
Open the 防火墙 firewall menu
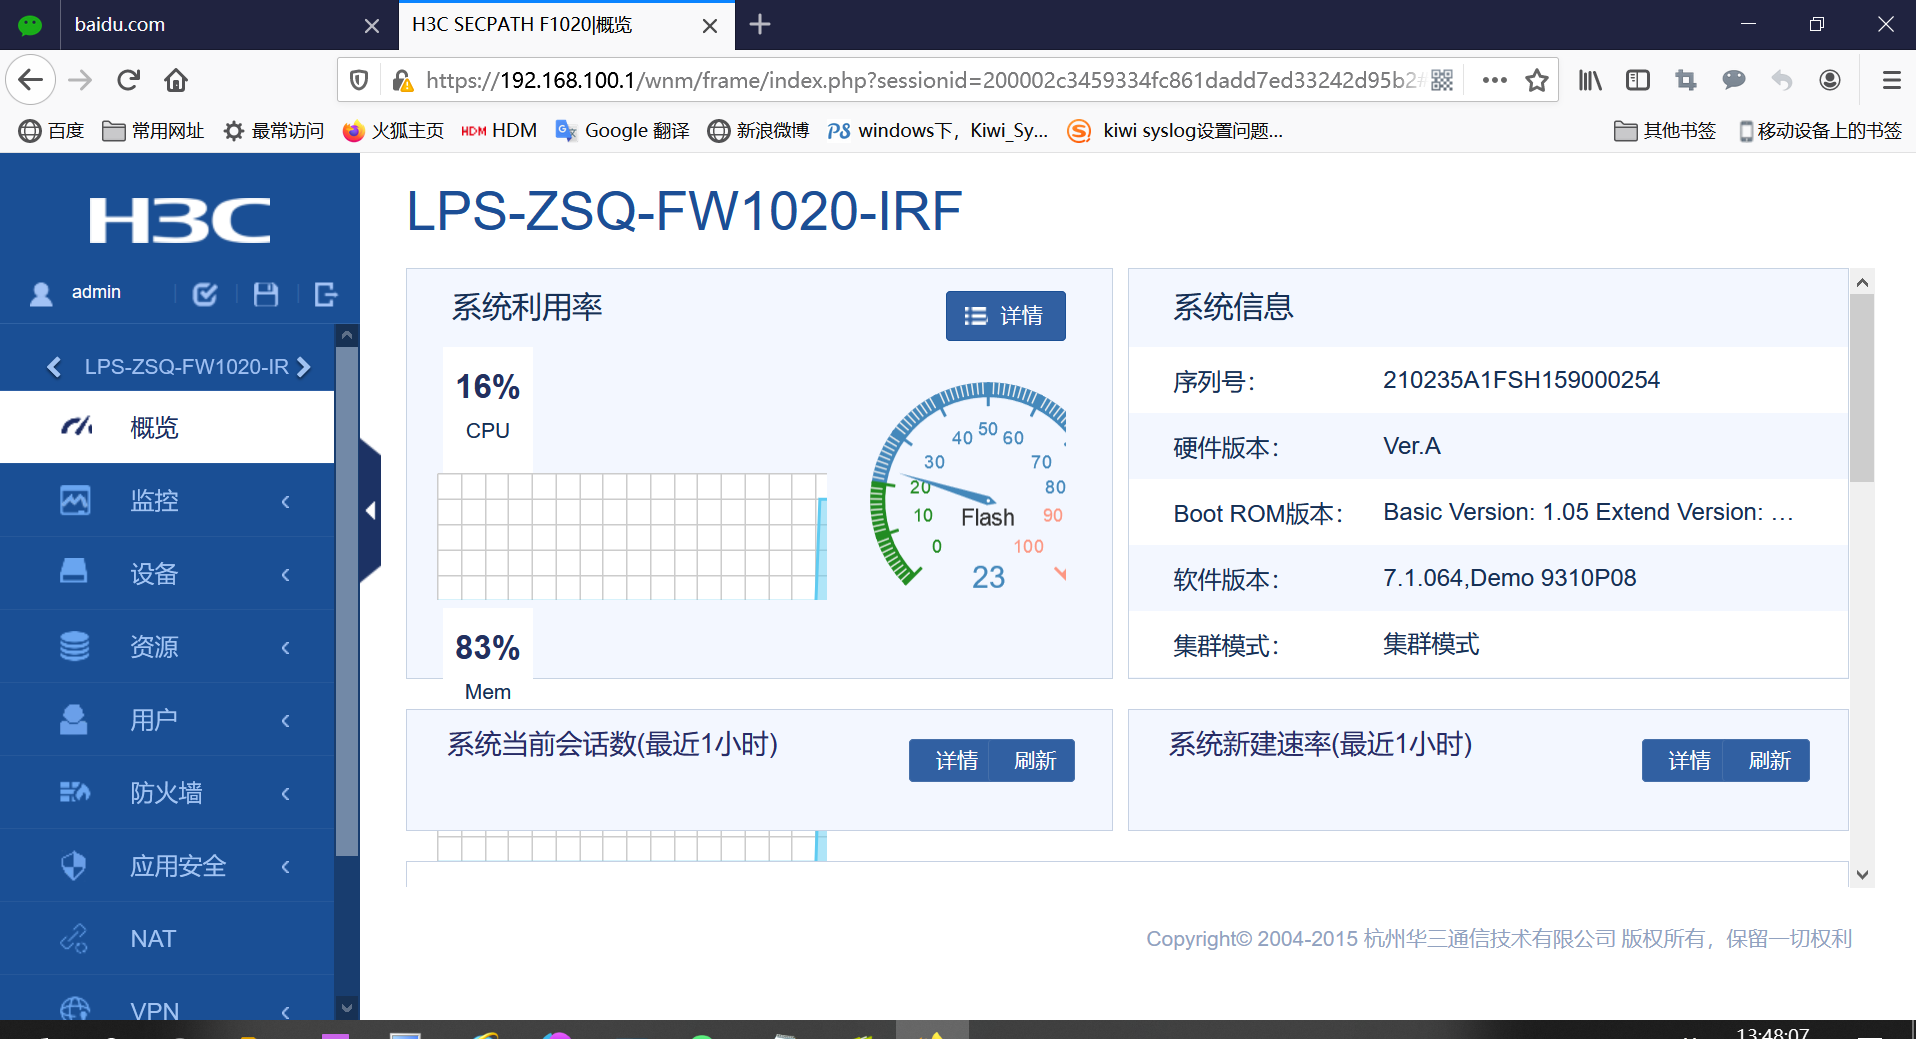click(167, 792)
